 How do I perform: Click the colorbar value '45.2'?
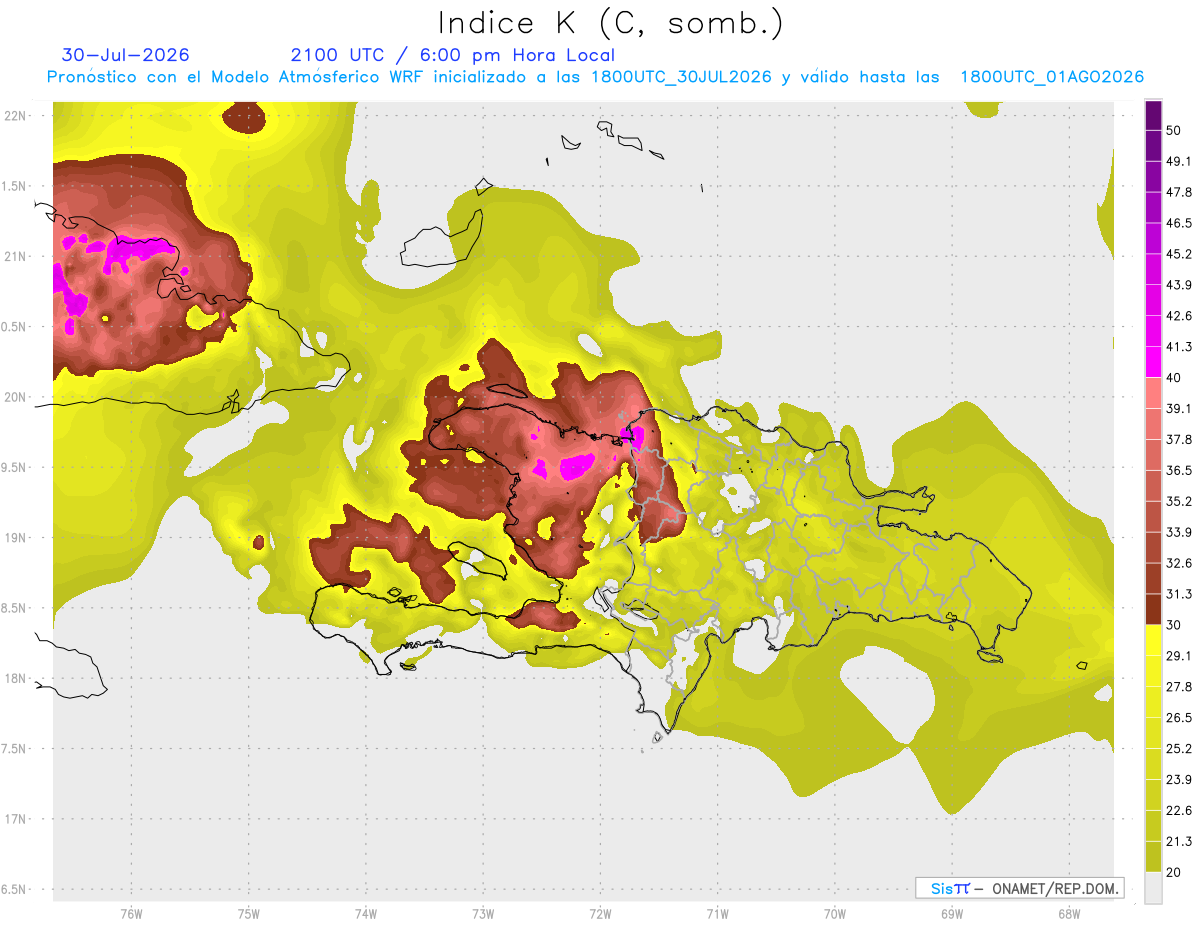click(x=1179, y=254)
